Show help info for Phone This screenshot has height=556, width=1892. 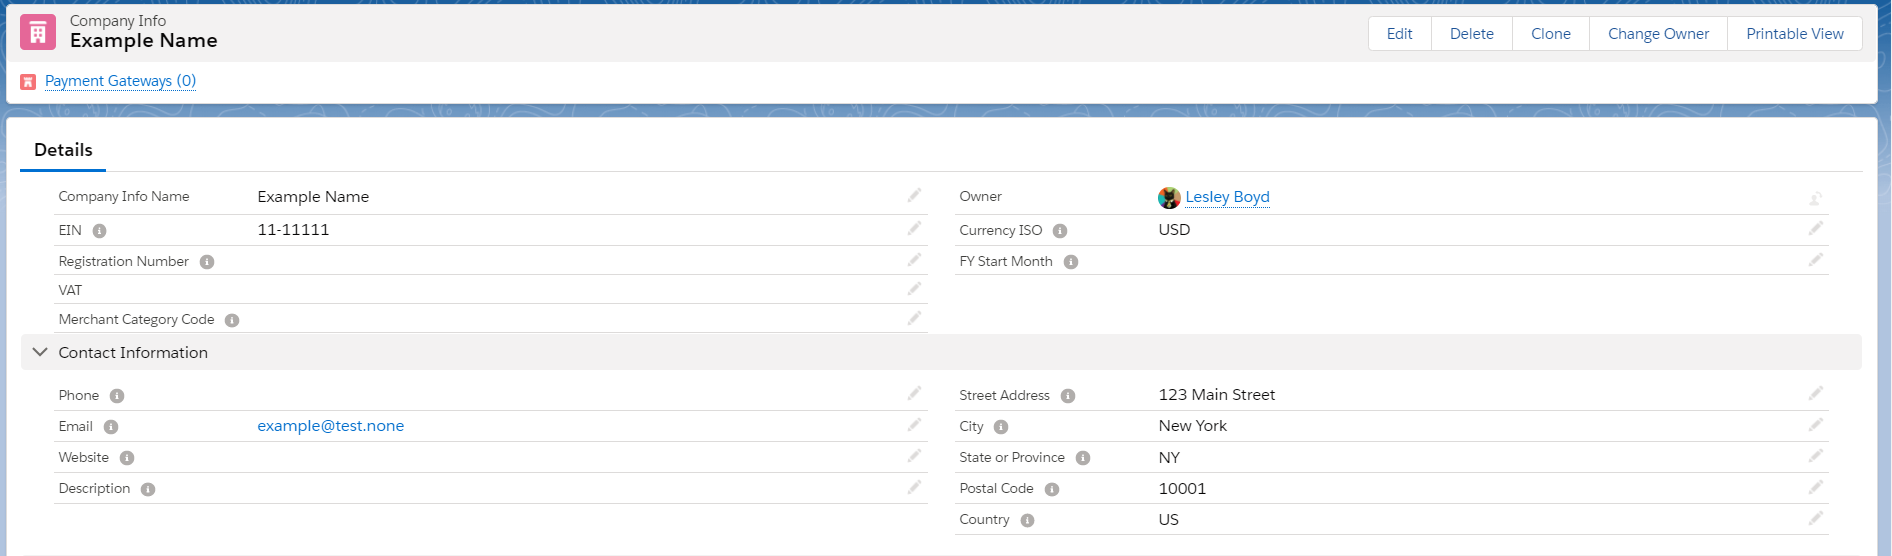point(117,396)
